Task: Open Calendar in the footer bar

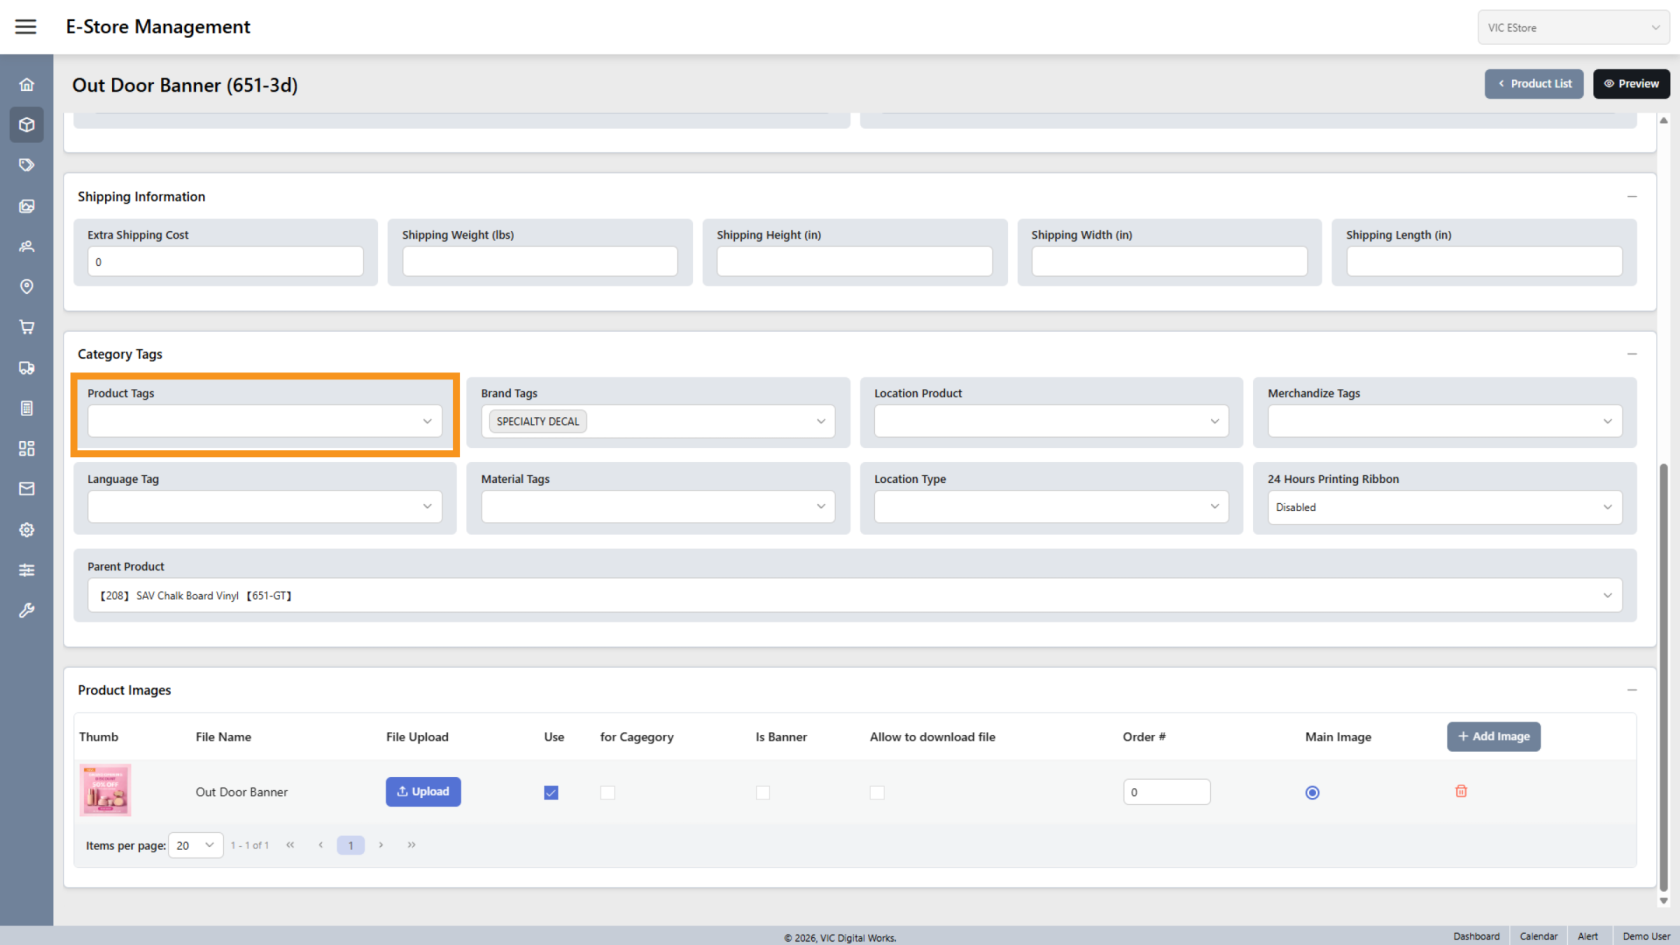Action: (x=1538, y=936)
